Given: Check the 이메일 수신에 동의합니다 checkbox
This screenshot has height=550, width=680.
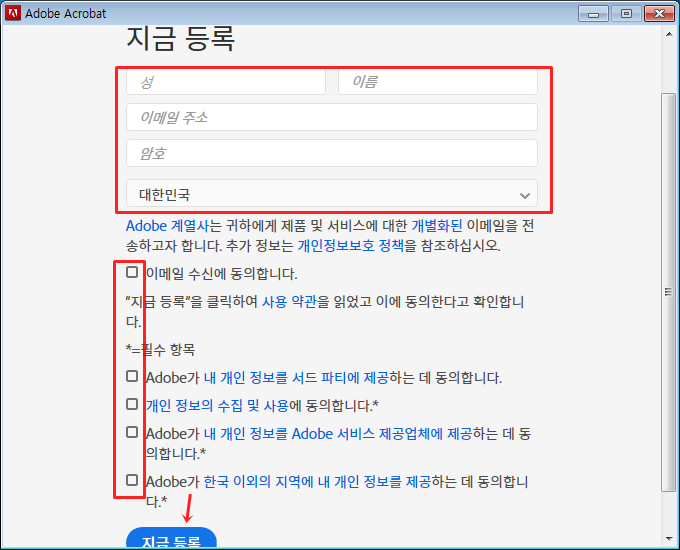Looking at the screenshot, I should point(132,272).
